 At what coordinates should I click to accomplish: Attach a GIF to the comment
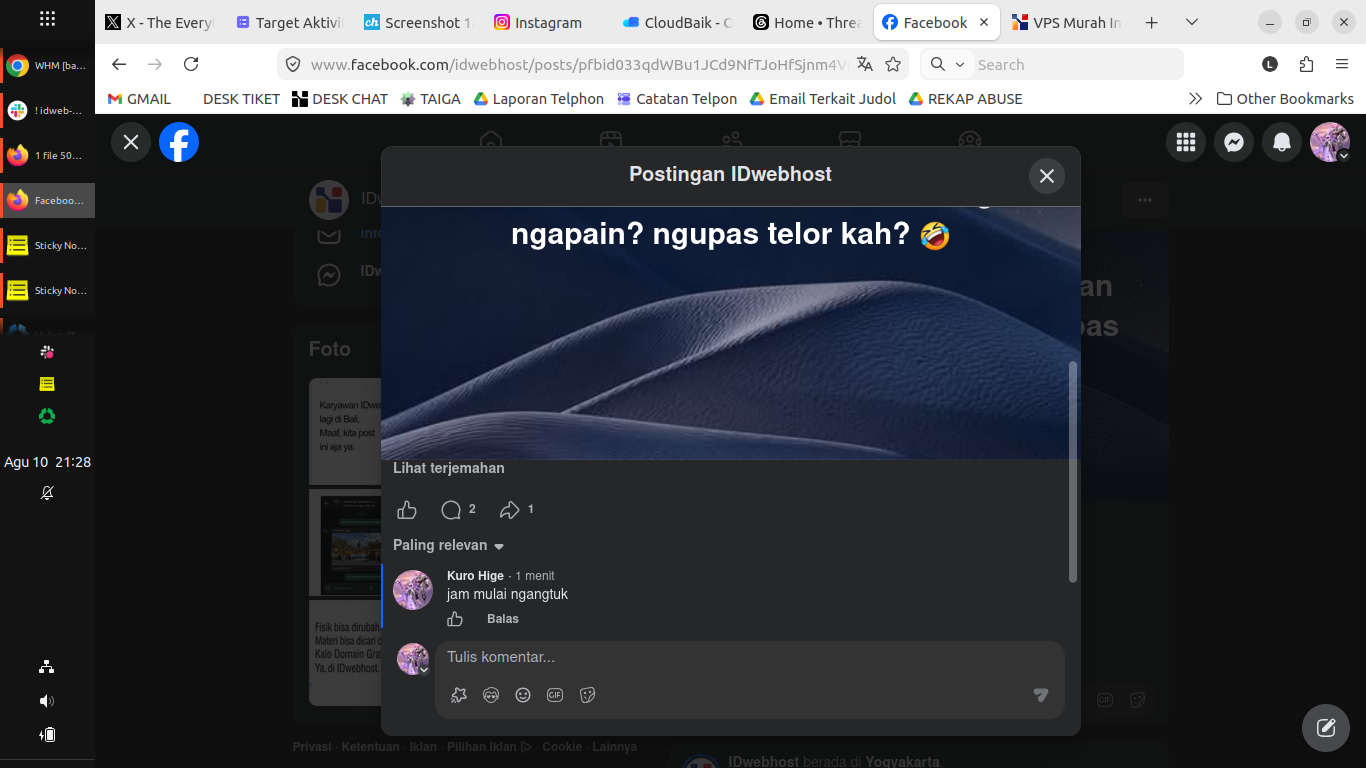555,695
